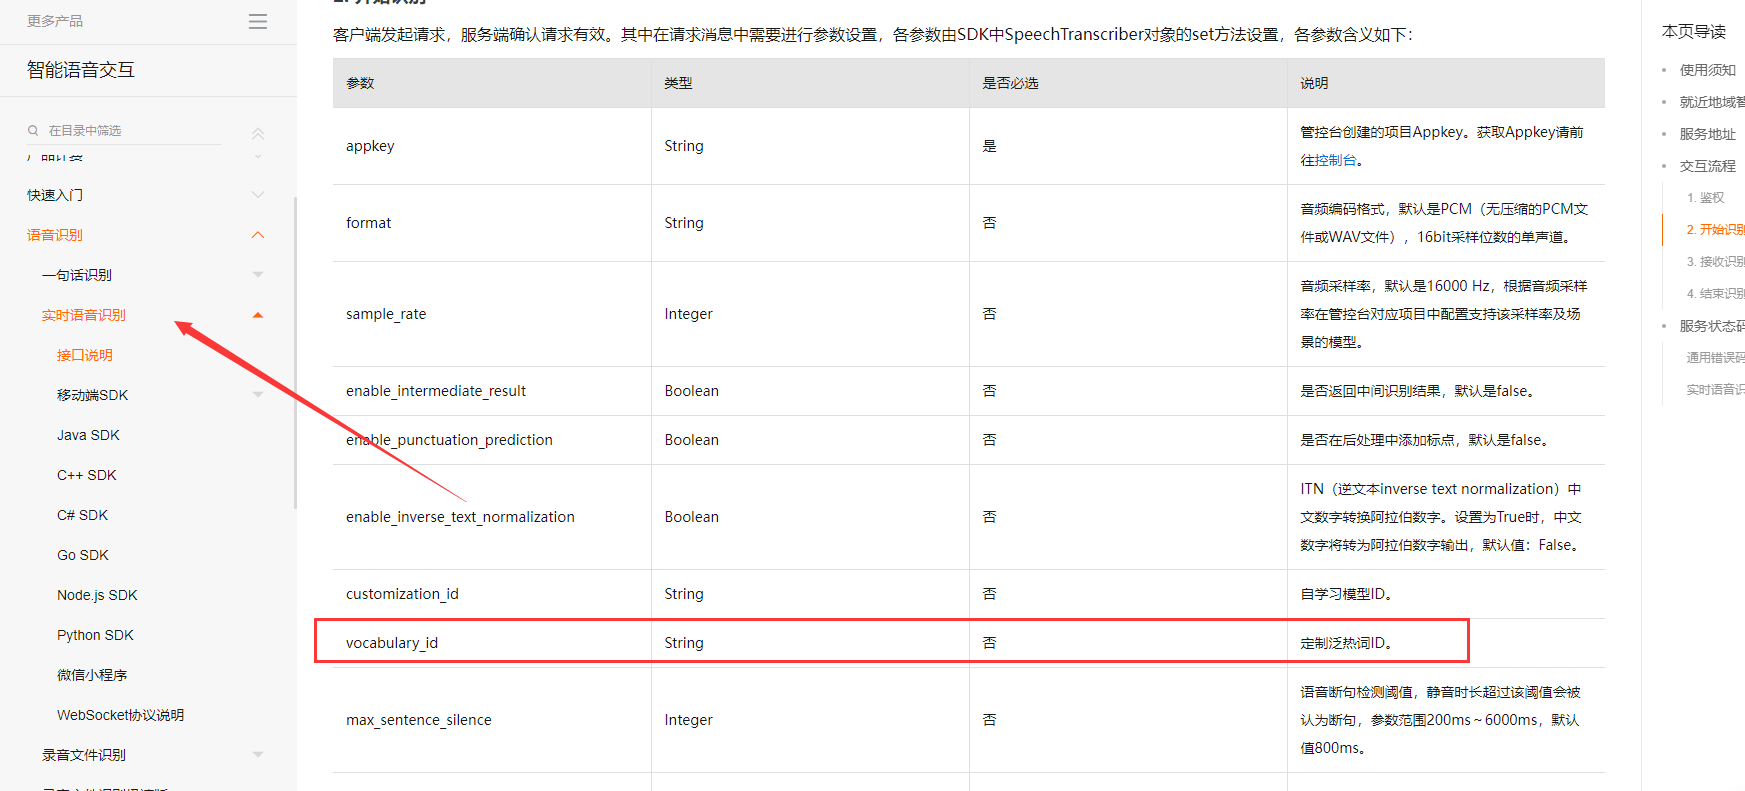Collapse the 语音识别 section chevron

click(258, 235)
